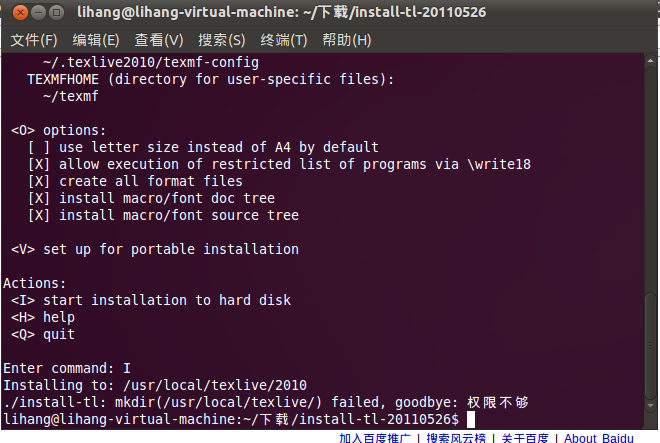Minimize the terminal window
Image resolution: width=660 pixels, height=443 pixels.
point(38,13)
